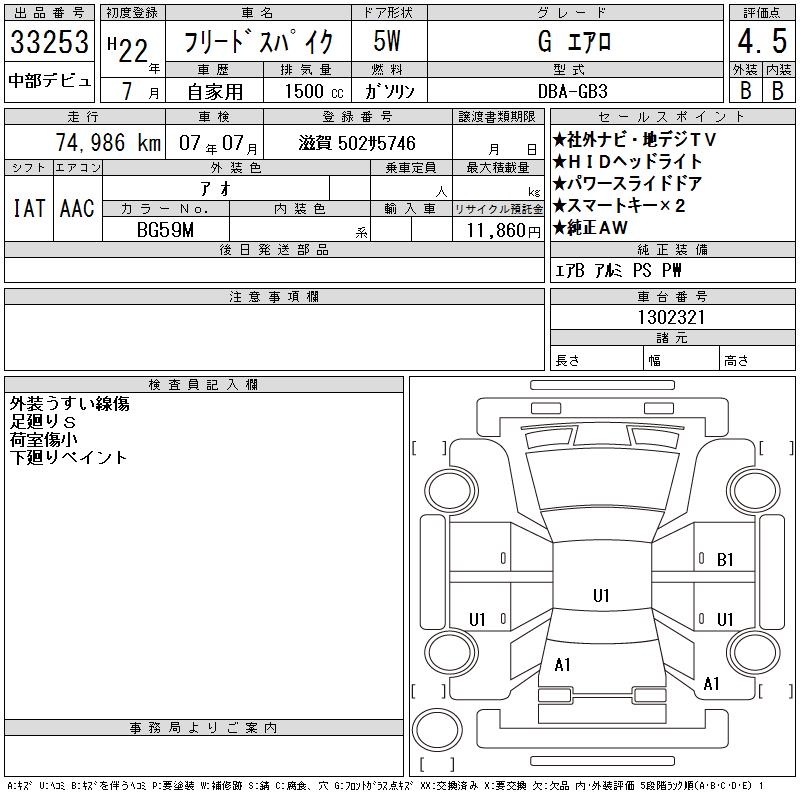Click the A1 mark at rear right corner
Image resolution: width=800 pixels, height=800 pixels.
(711, 684)
